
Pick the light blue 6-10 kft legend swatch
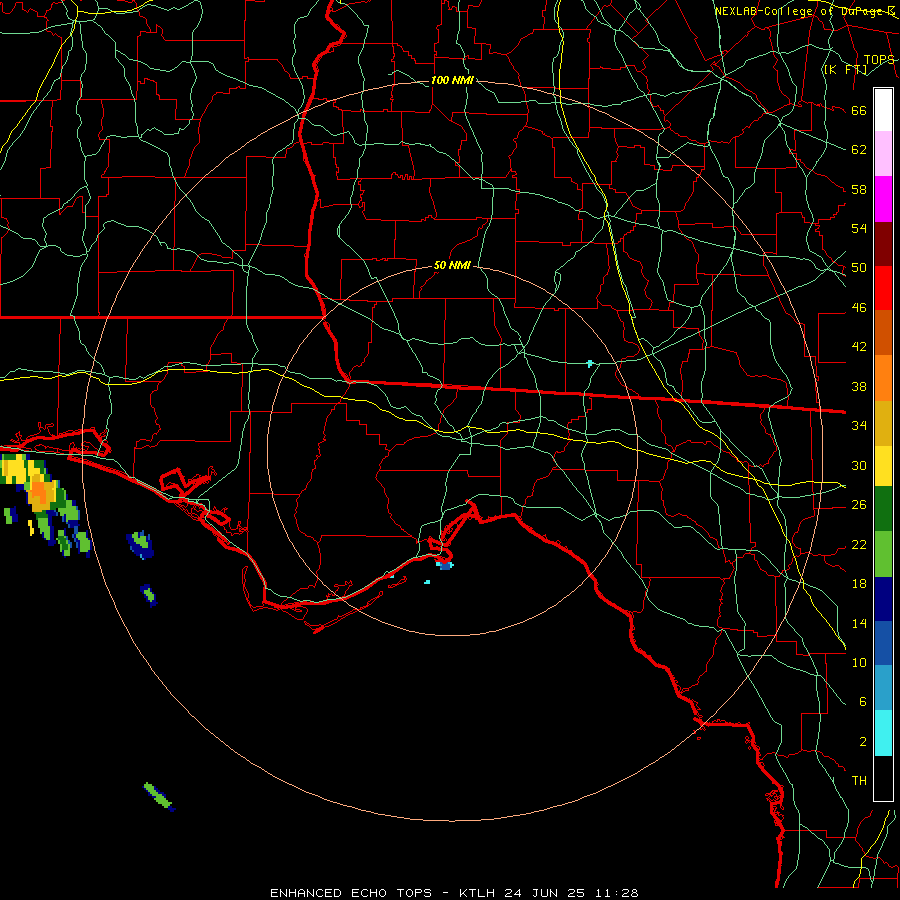883,688
